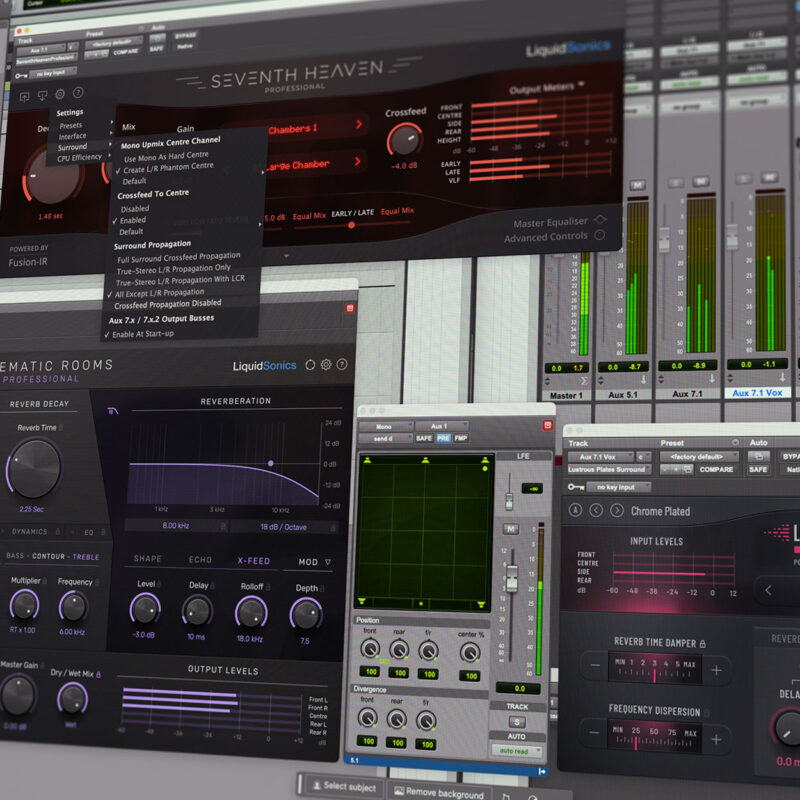Viewport: 800px width, 800px height.
Task: Toggle FMP button in surround panner
Action: pos(461,438)
